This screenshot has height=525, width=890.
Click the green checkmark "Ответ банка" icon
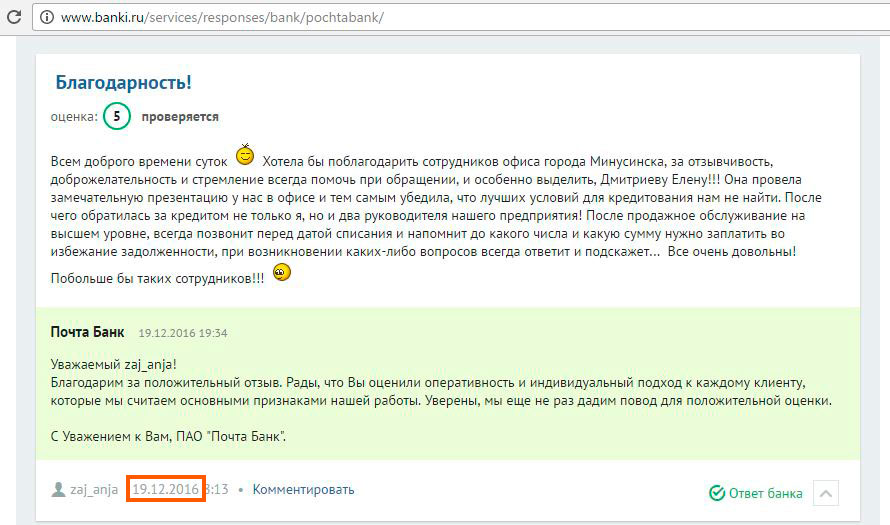(717, 493)
